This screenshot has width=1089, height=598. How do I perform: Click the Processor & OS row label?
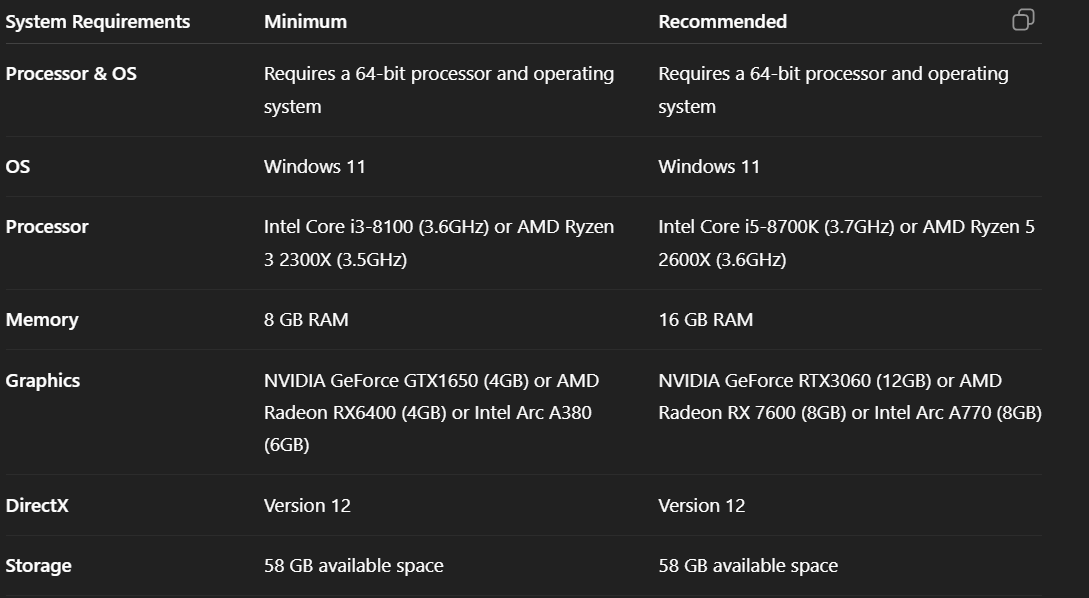(x=71, y=73)
